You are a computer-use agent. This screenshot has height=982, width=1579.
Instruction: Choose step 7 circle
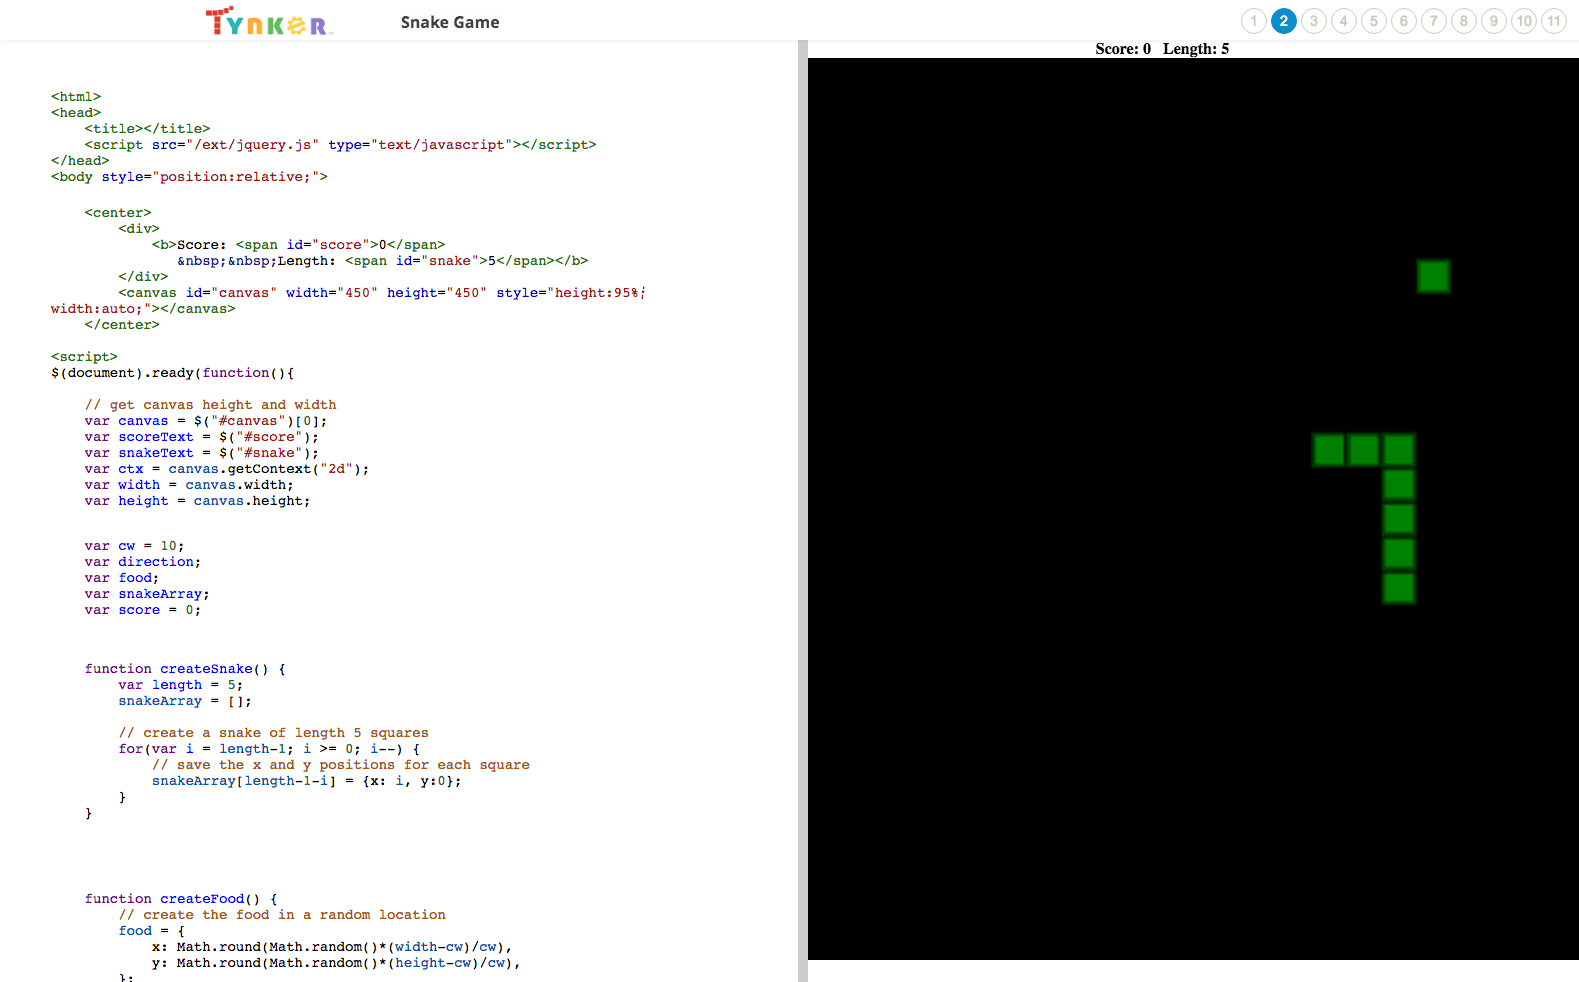1433,21
